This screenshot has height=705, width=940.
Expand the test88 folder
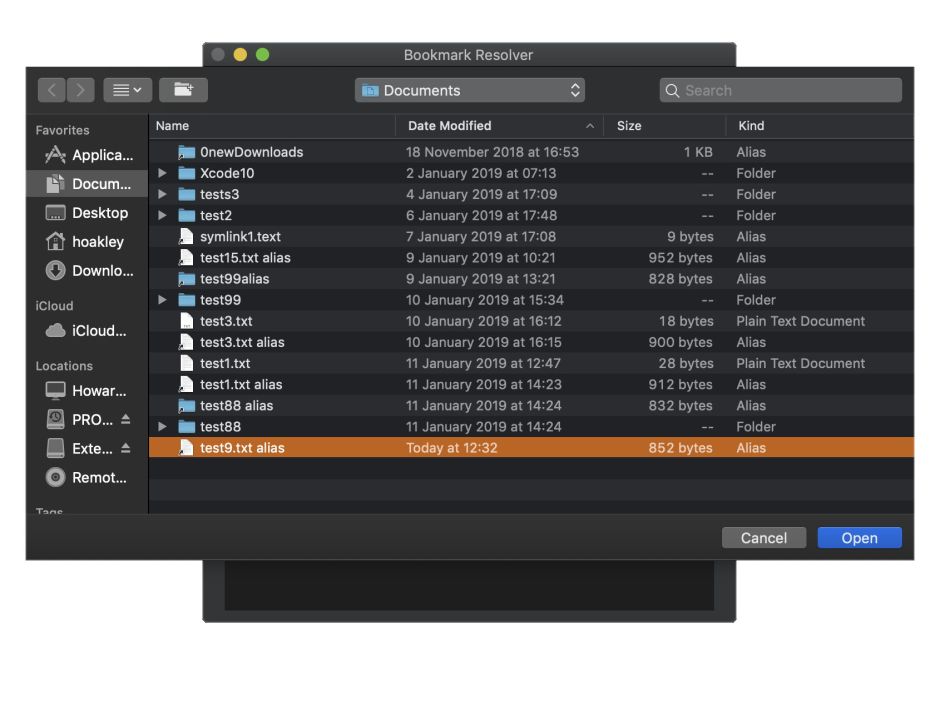point(162,427)
